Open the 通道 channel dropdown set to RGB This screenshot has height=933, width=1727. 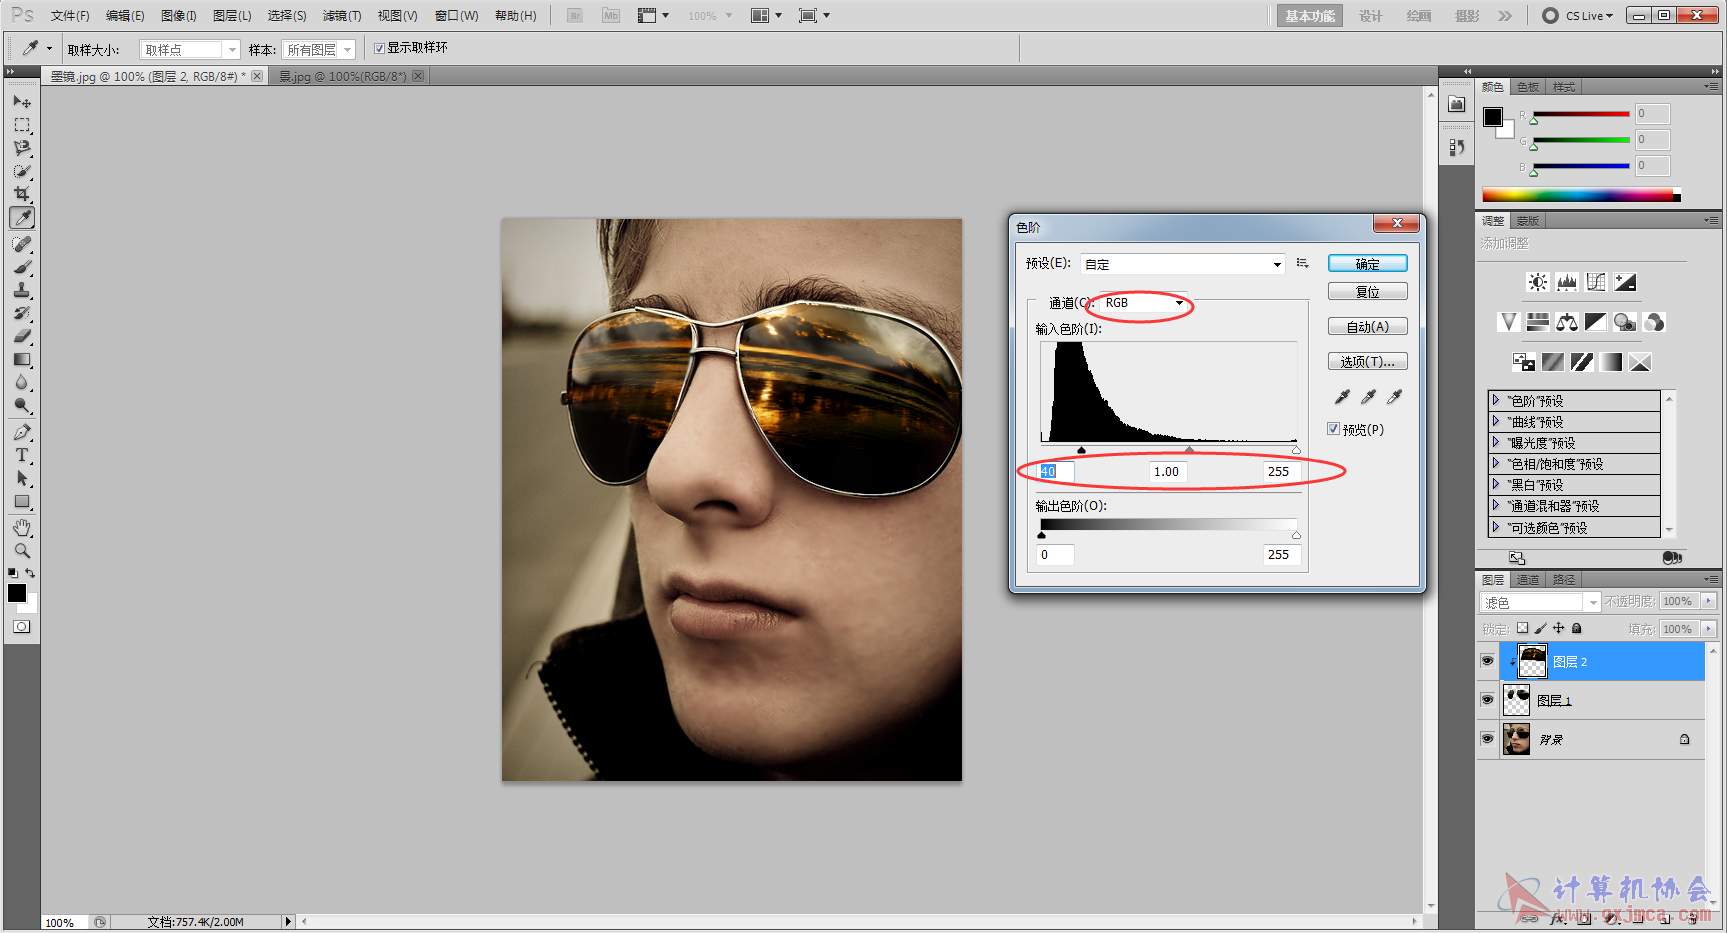[x=1143, y=302]
